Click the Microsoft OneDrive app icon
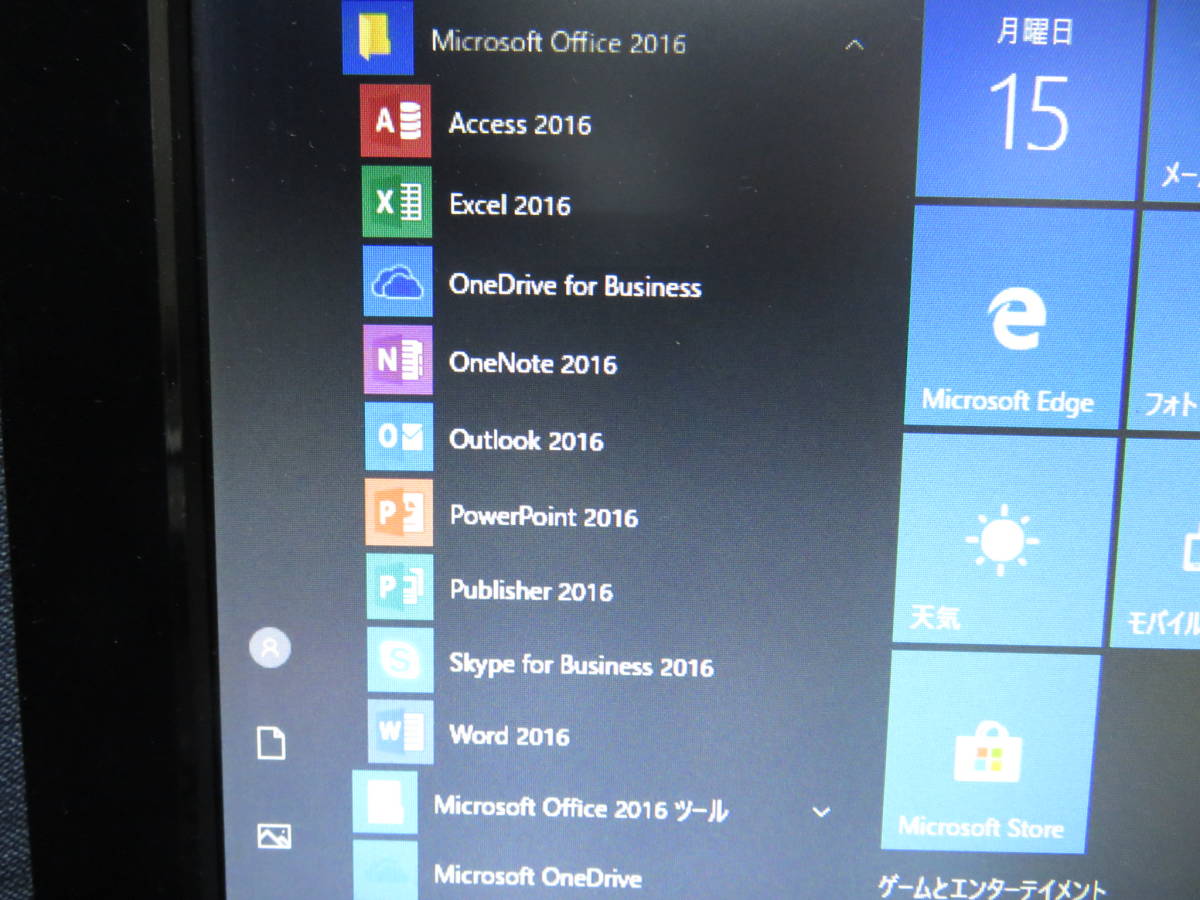The image size is (1200, 900). tap(385, 870)
